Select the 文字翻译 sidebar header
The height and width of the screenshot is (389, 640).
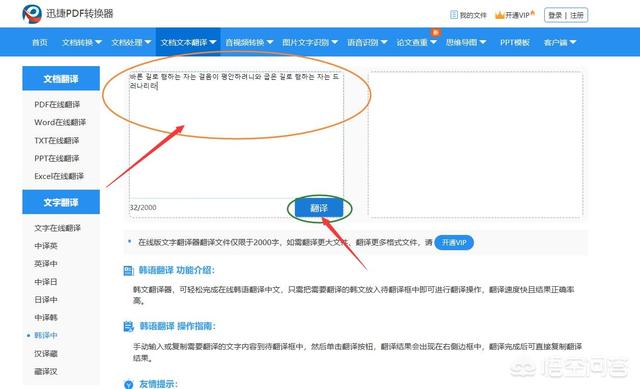click(x=61, y=202)
